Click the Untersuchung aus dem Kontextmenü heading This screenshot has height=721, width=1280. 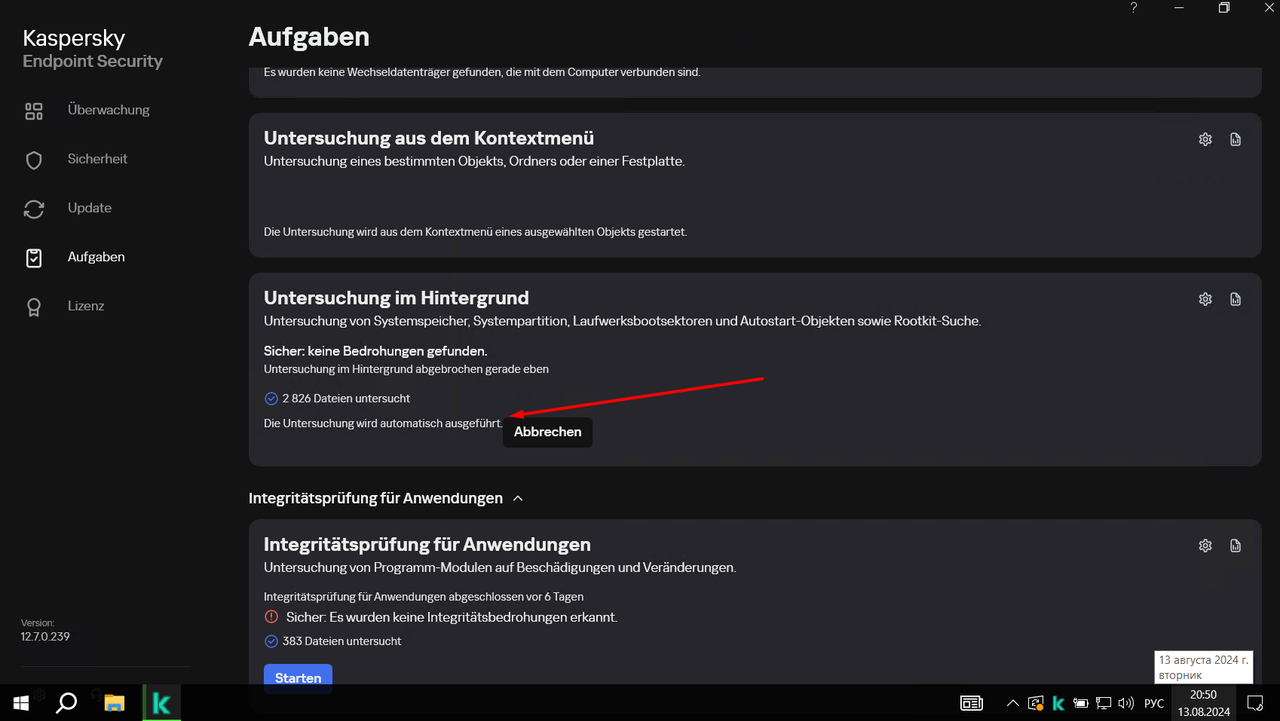[x=429, y=138]
